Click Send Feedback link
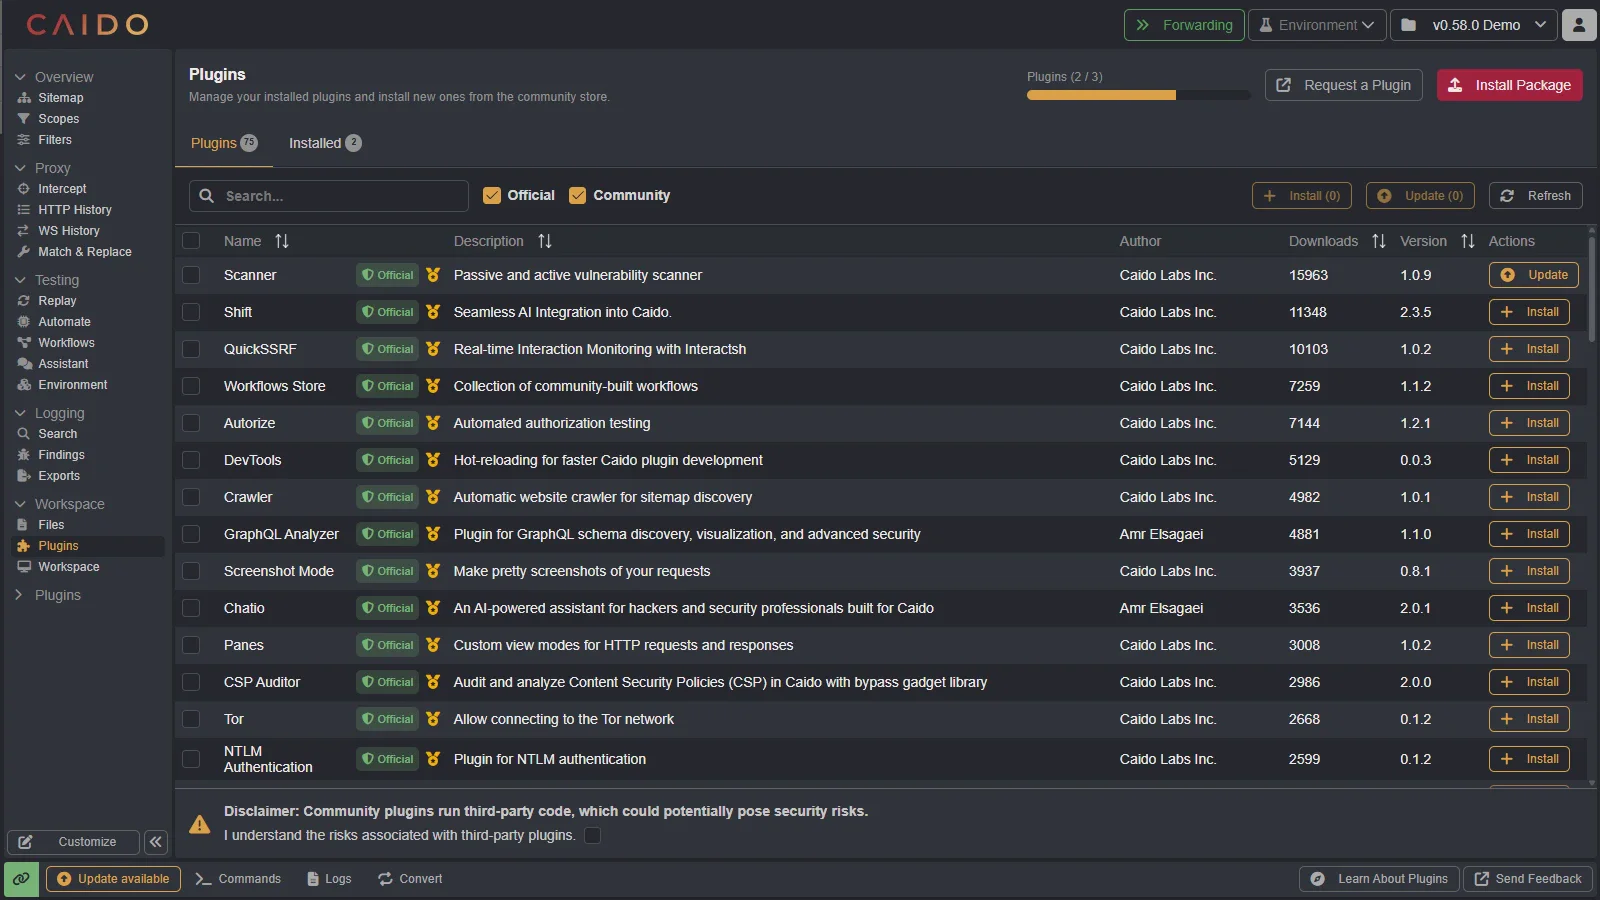1600x900 pixels. coord(1528,879)
